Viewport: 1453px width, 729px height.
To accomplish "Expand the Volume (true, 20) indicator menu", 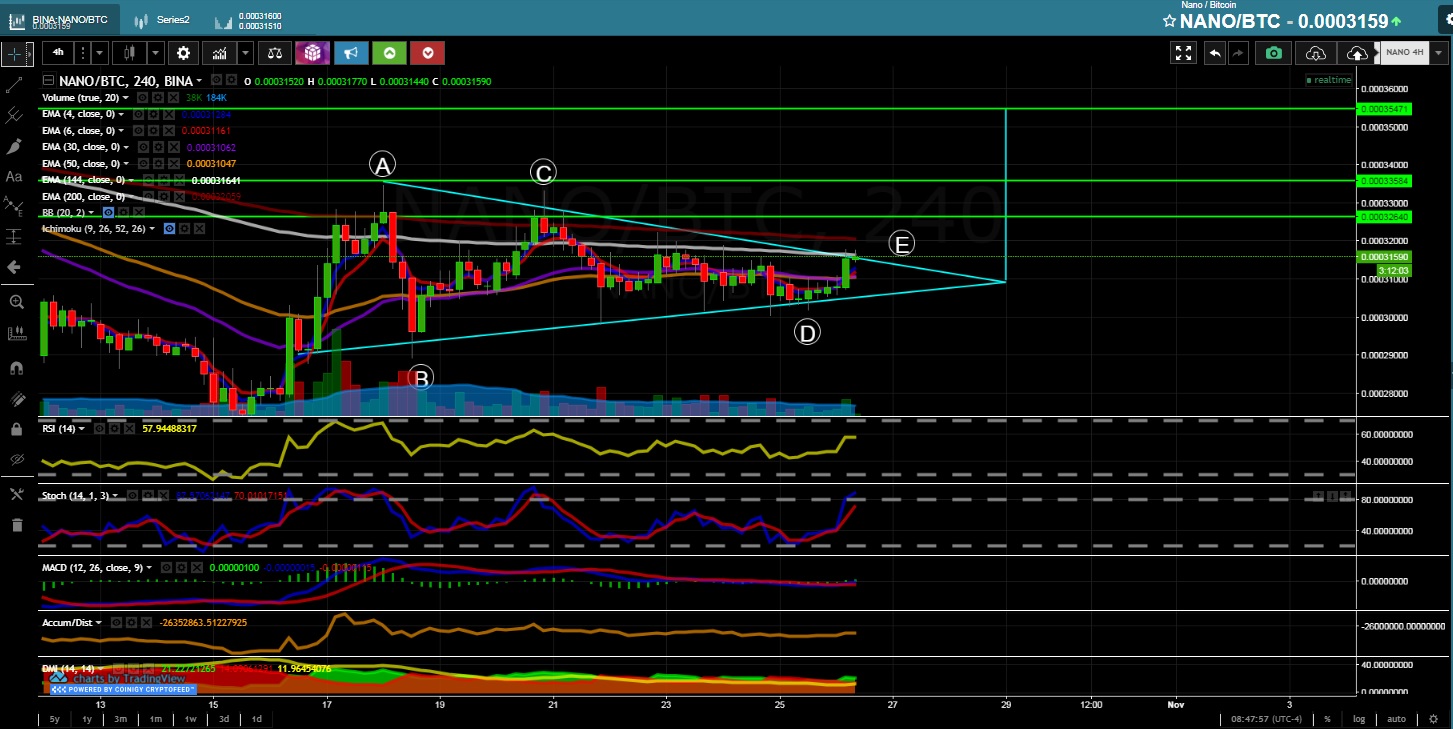I will click(x=125, y=98).
